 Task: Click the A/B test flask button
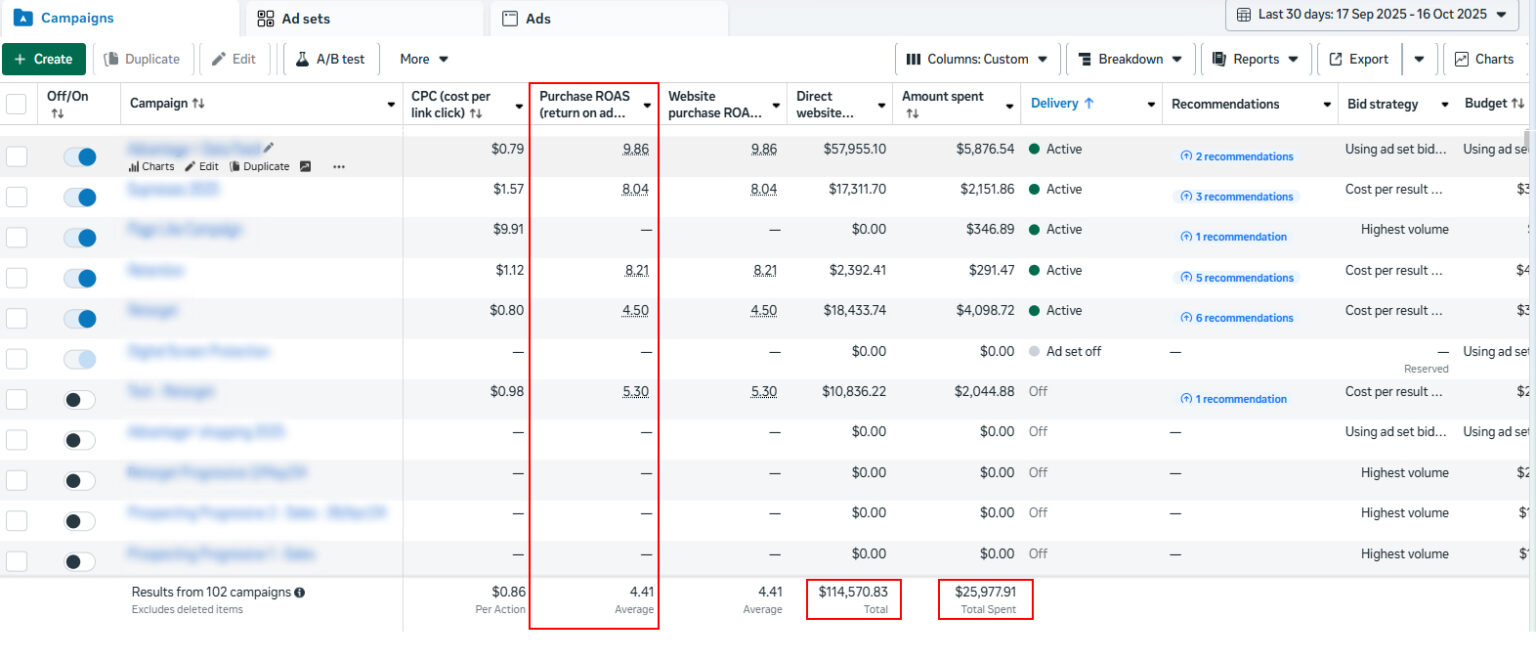(330, 59)
